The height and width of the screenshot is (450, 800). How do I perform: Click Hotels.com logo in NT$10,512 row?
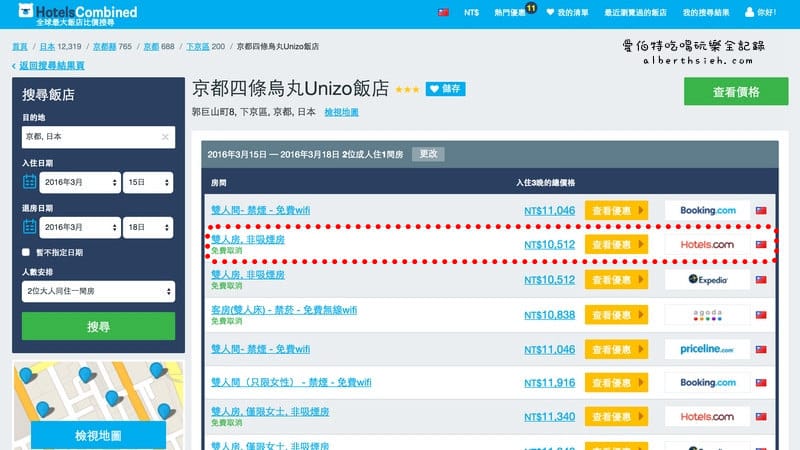(x=707, y=244)
